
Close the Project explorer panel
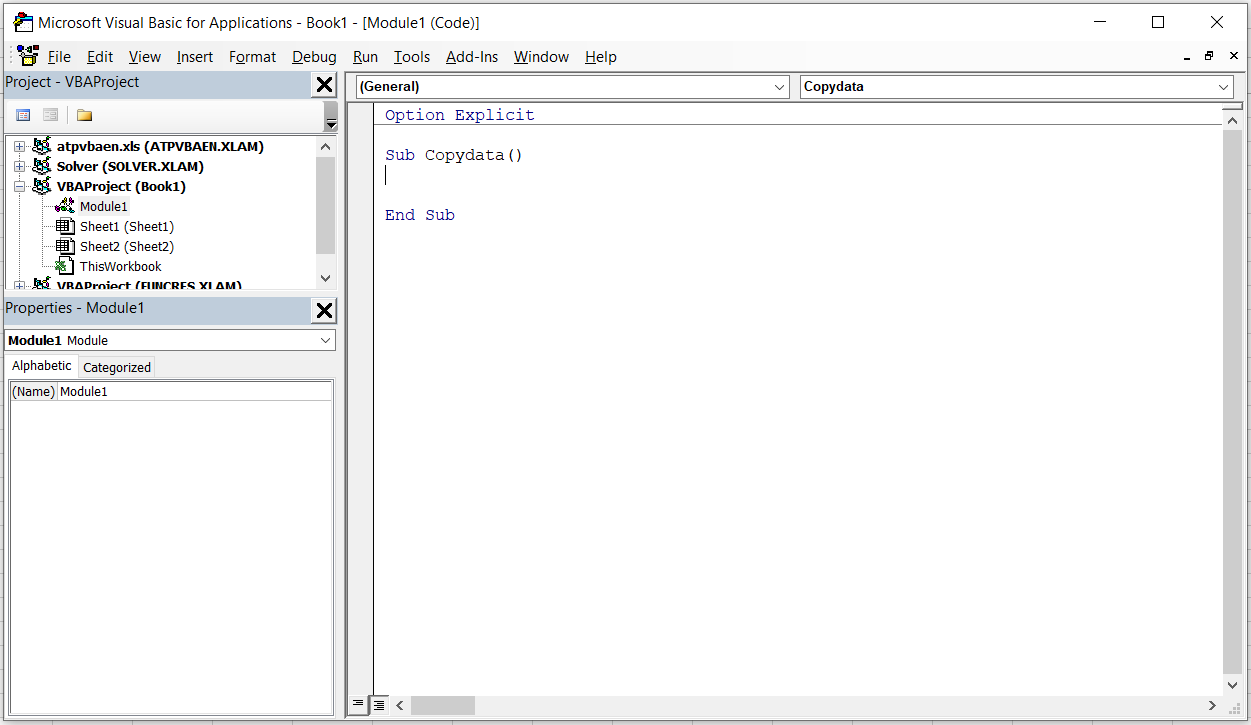[x=324, y=85]
